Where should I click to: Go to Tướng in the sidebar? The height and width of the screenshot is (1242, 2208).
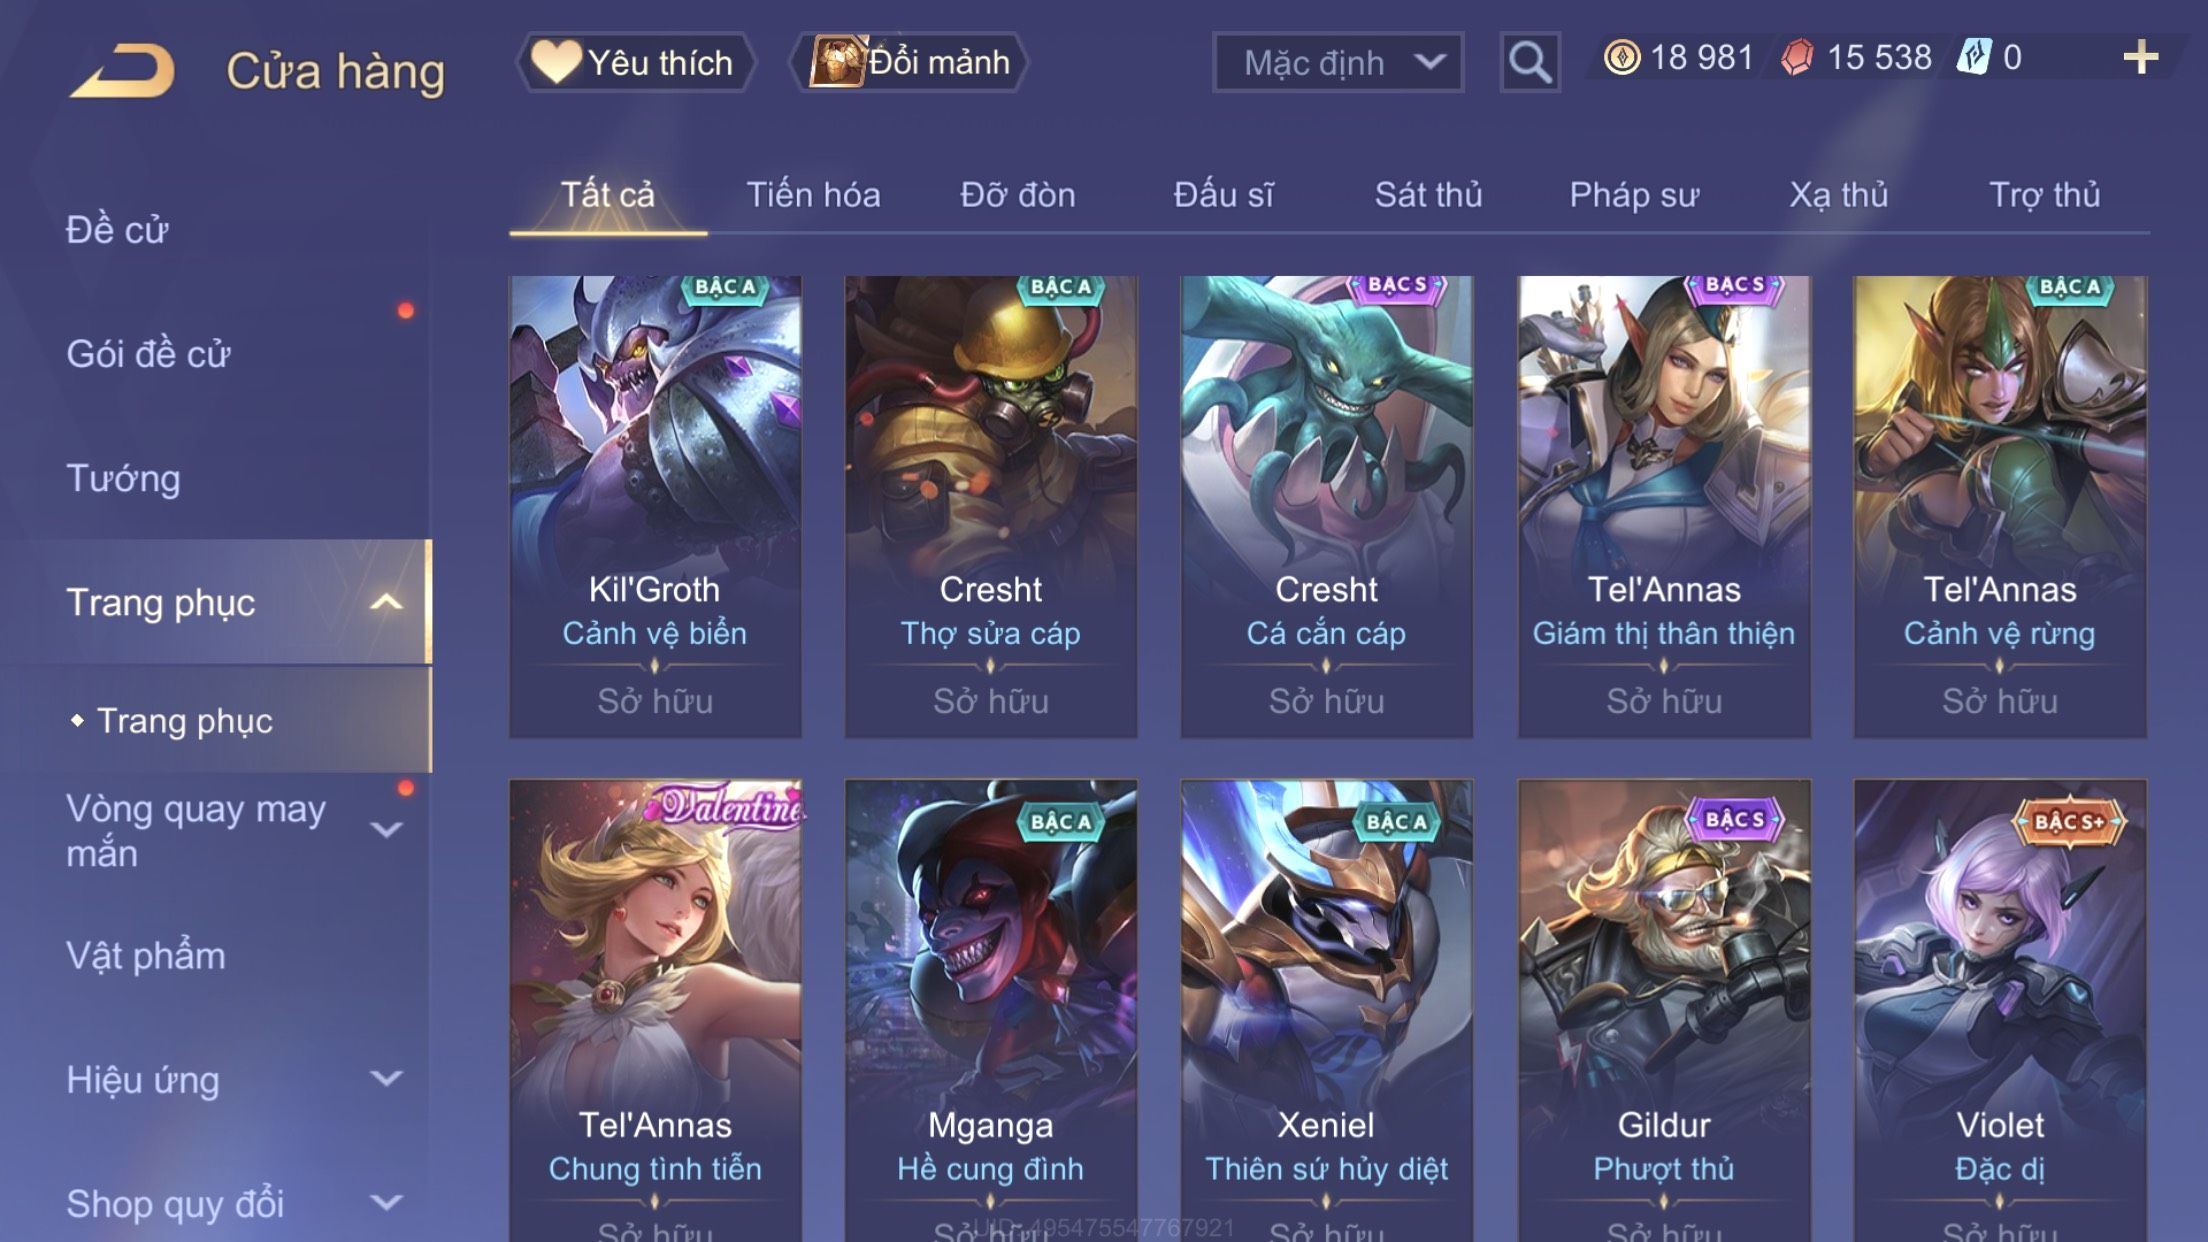(123, 478)
